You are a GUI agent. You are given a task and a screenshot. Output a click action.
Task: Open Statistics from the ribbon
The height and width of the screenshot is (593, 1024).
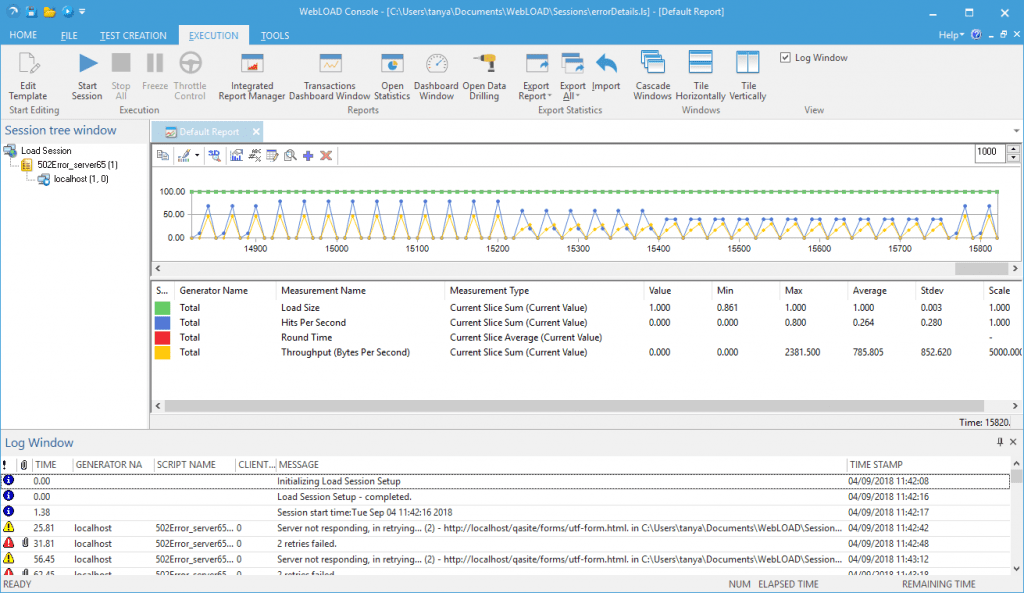(392, 76)
